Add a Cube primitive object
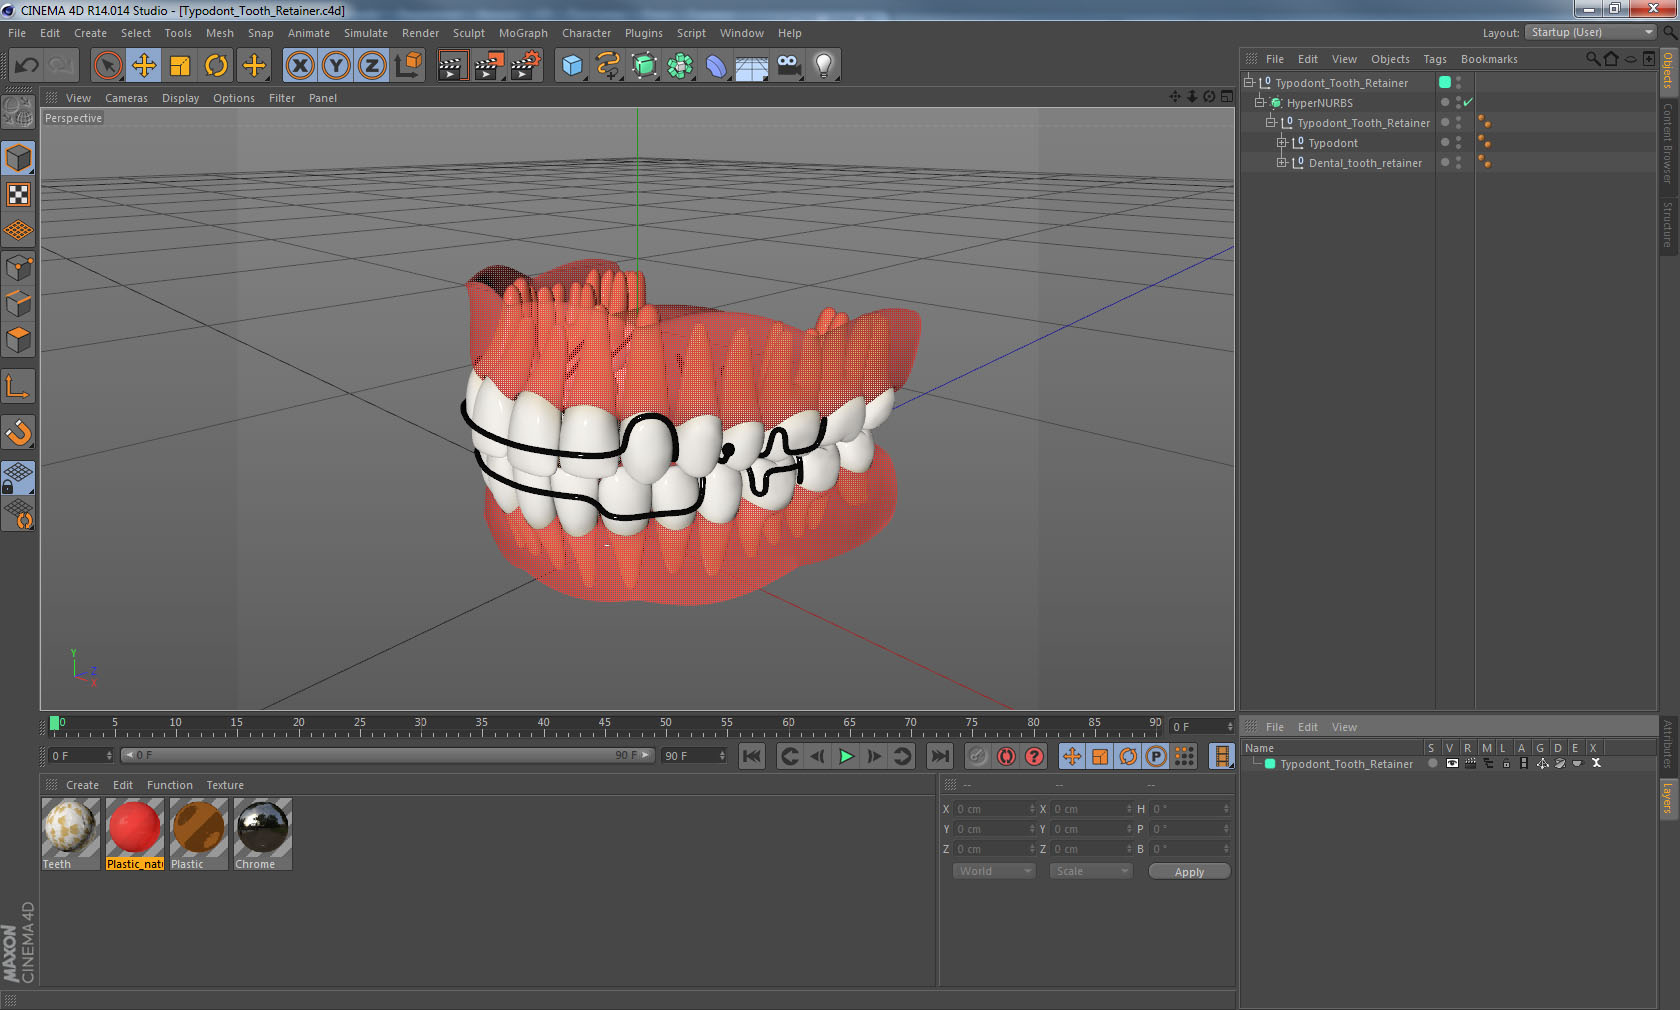The height and width of the screenshot is (1010, 1680). [x=572, y=66]
